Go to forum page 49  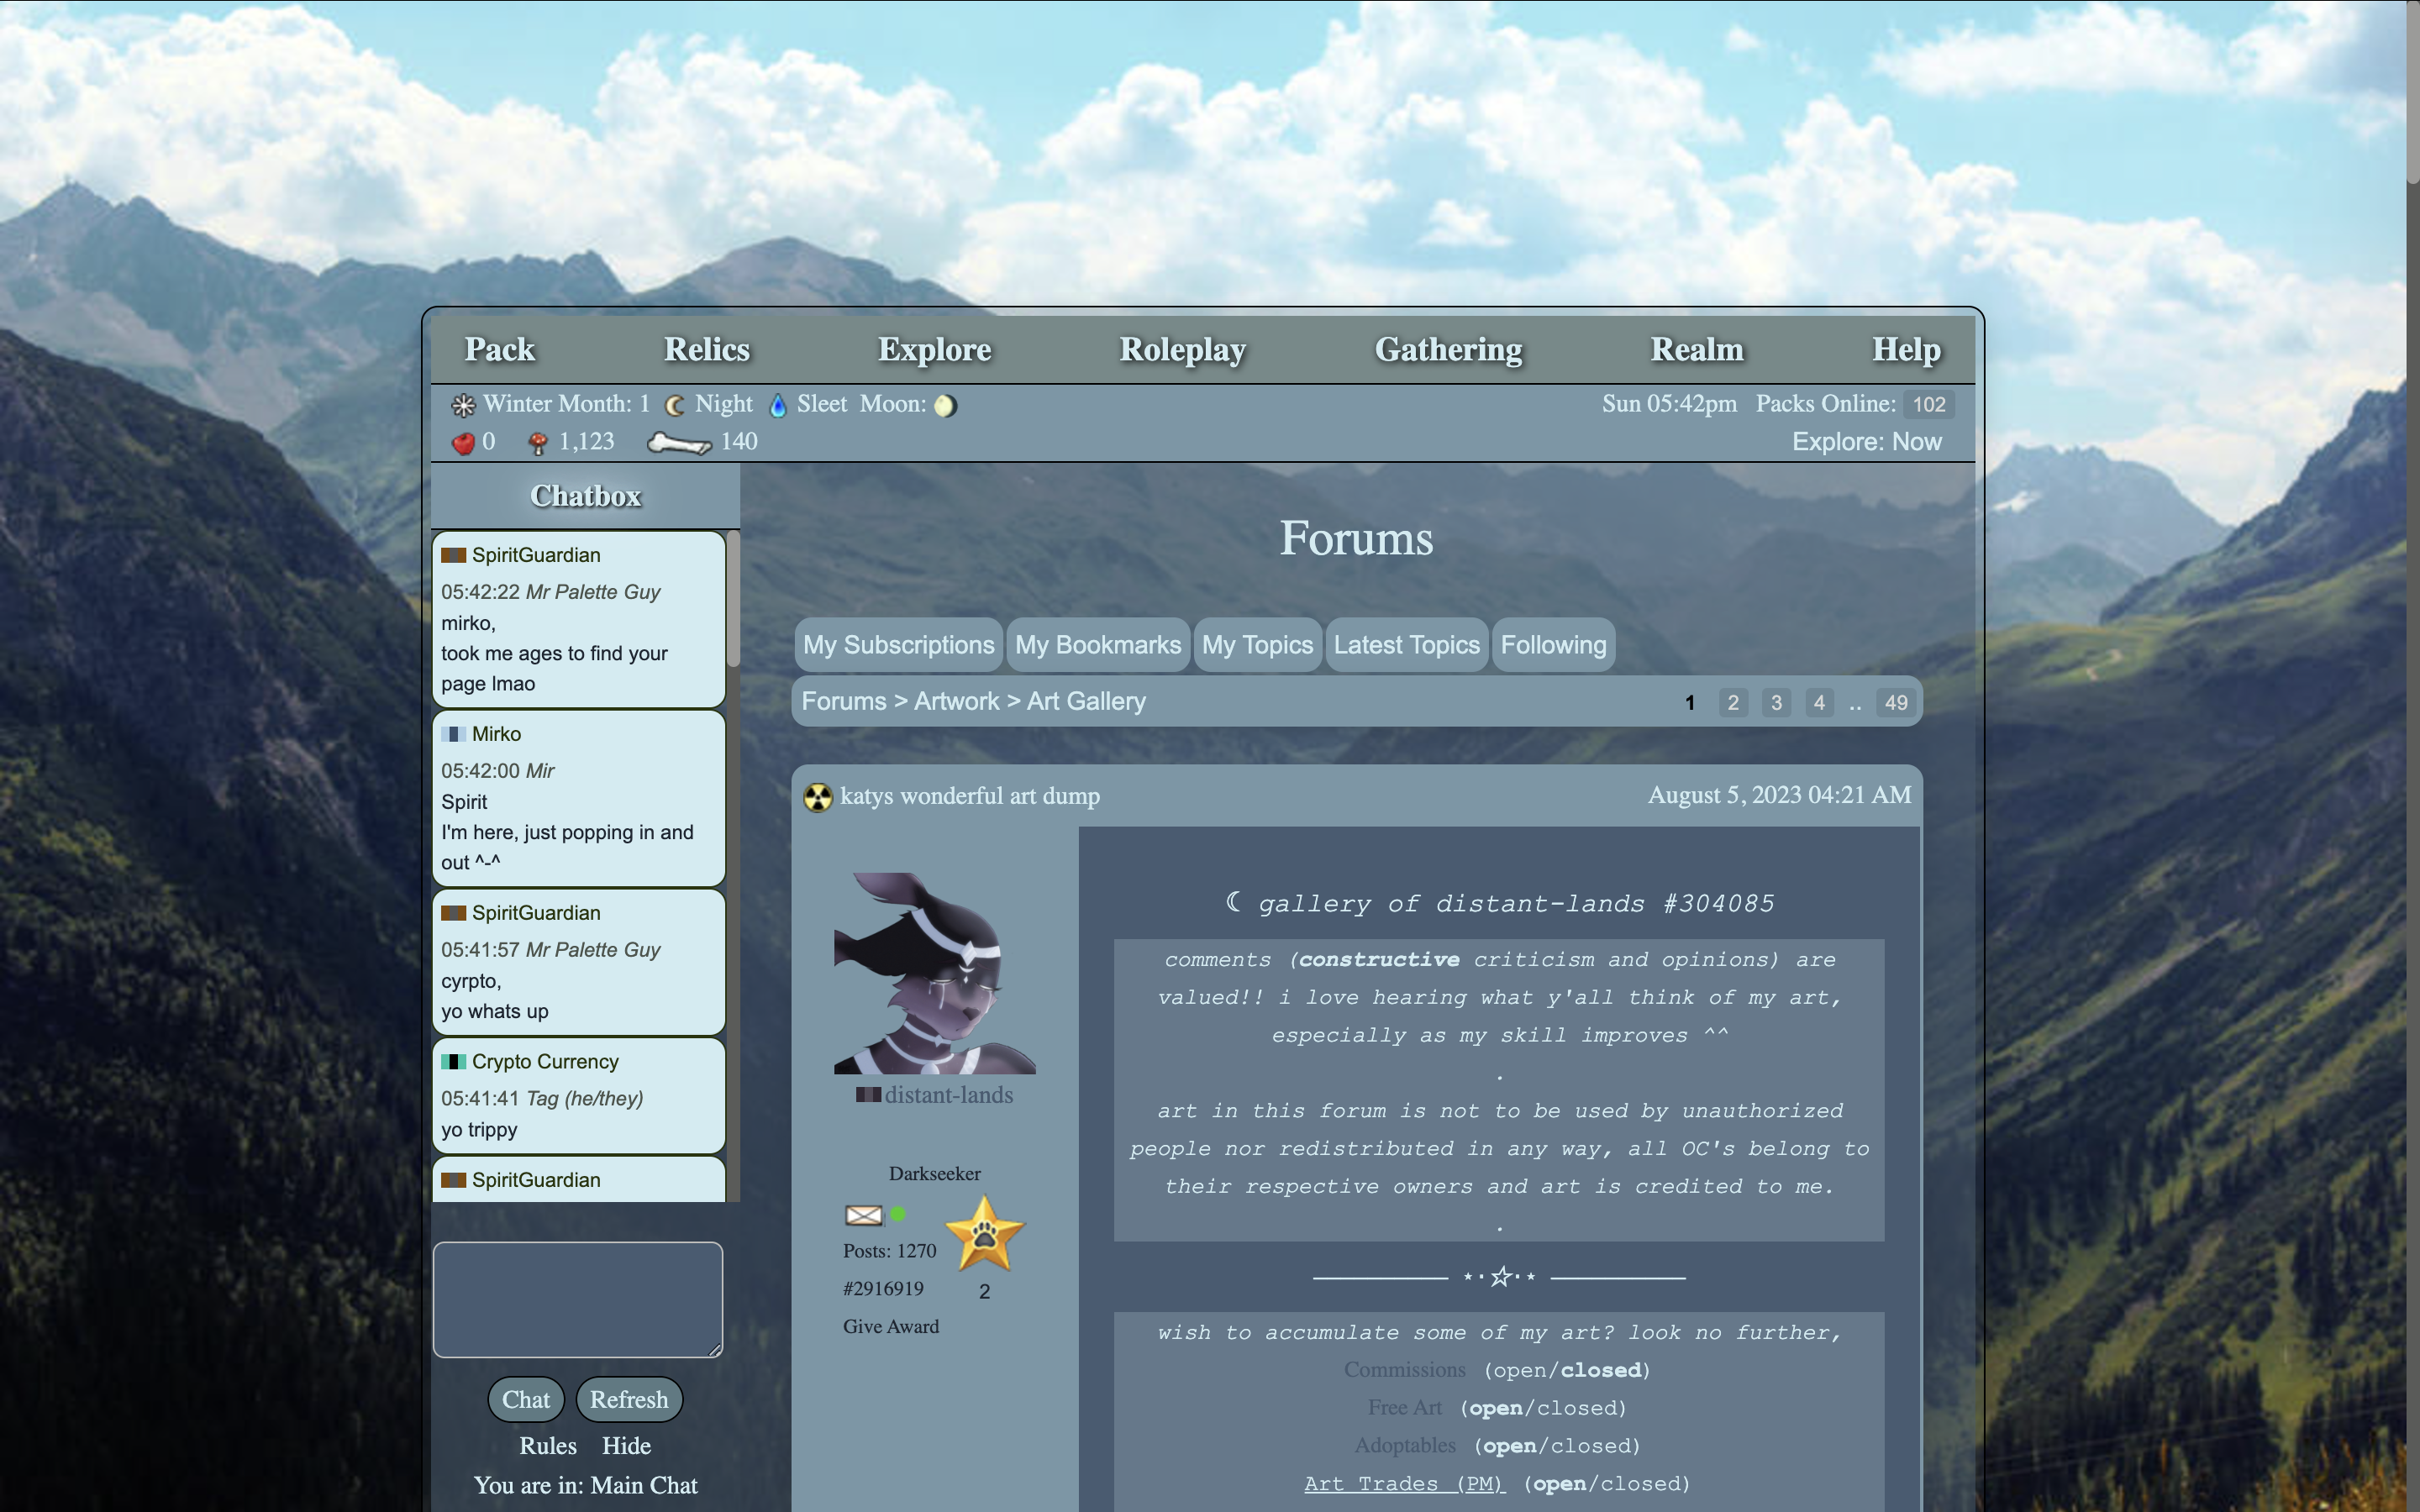click(x=1895, y=703)
